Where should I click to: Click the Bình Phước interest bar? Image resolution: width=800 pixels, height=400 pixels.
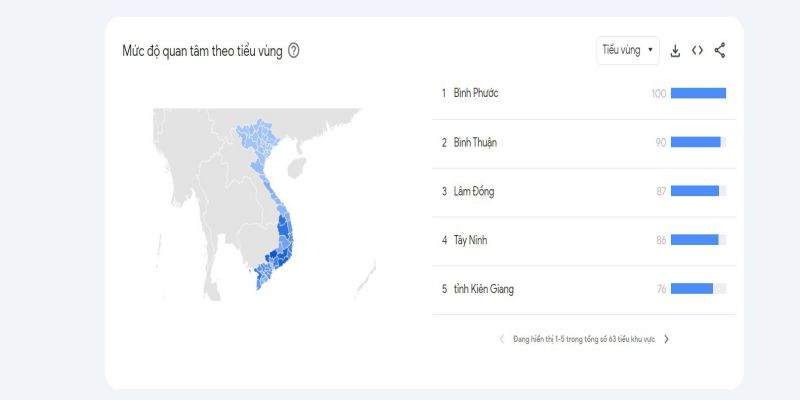click(x=698, y=93)
